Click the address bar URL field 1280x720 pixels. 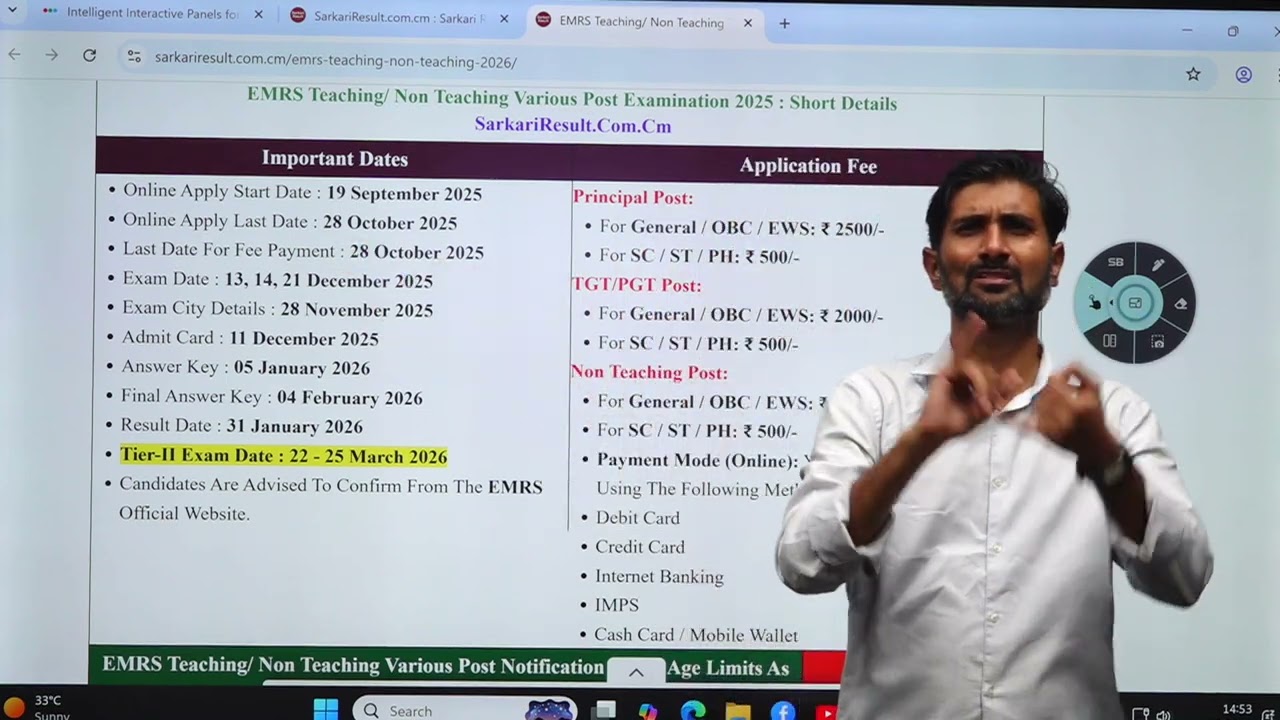coord(335,61)
